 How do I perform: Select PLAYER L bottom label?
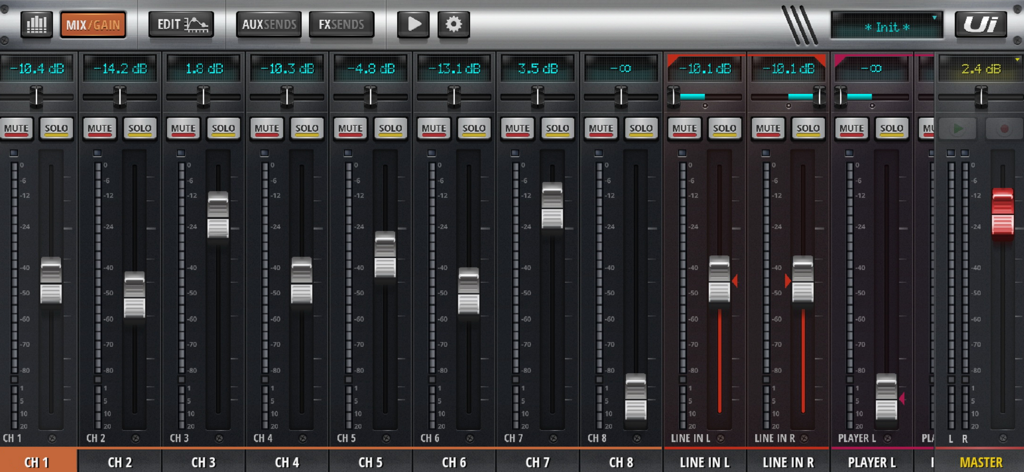872,462
